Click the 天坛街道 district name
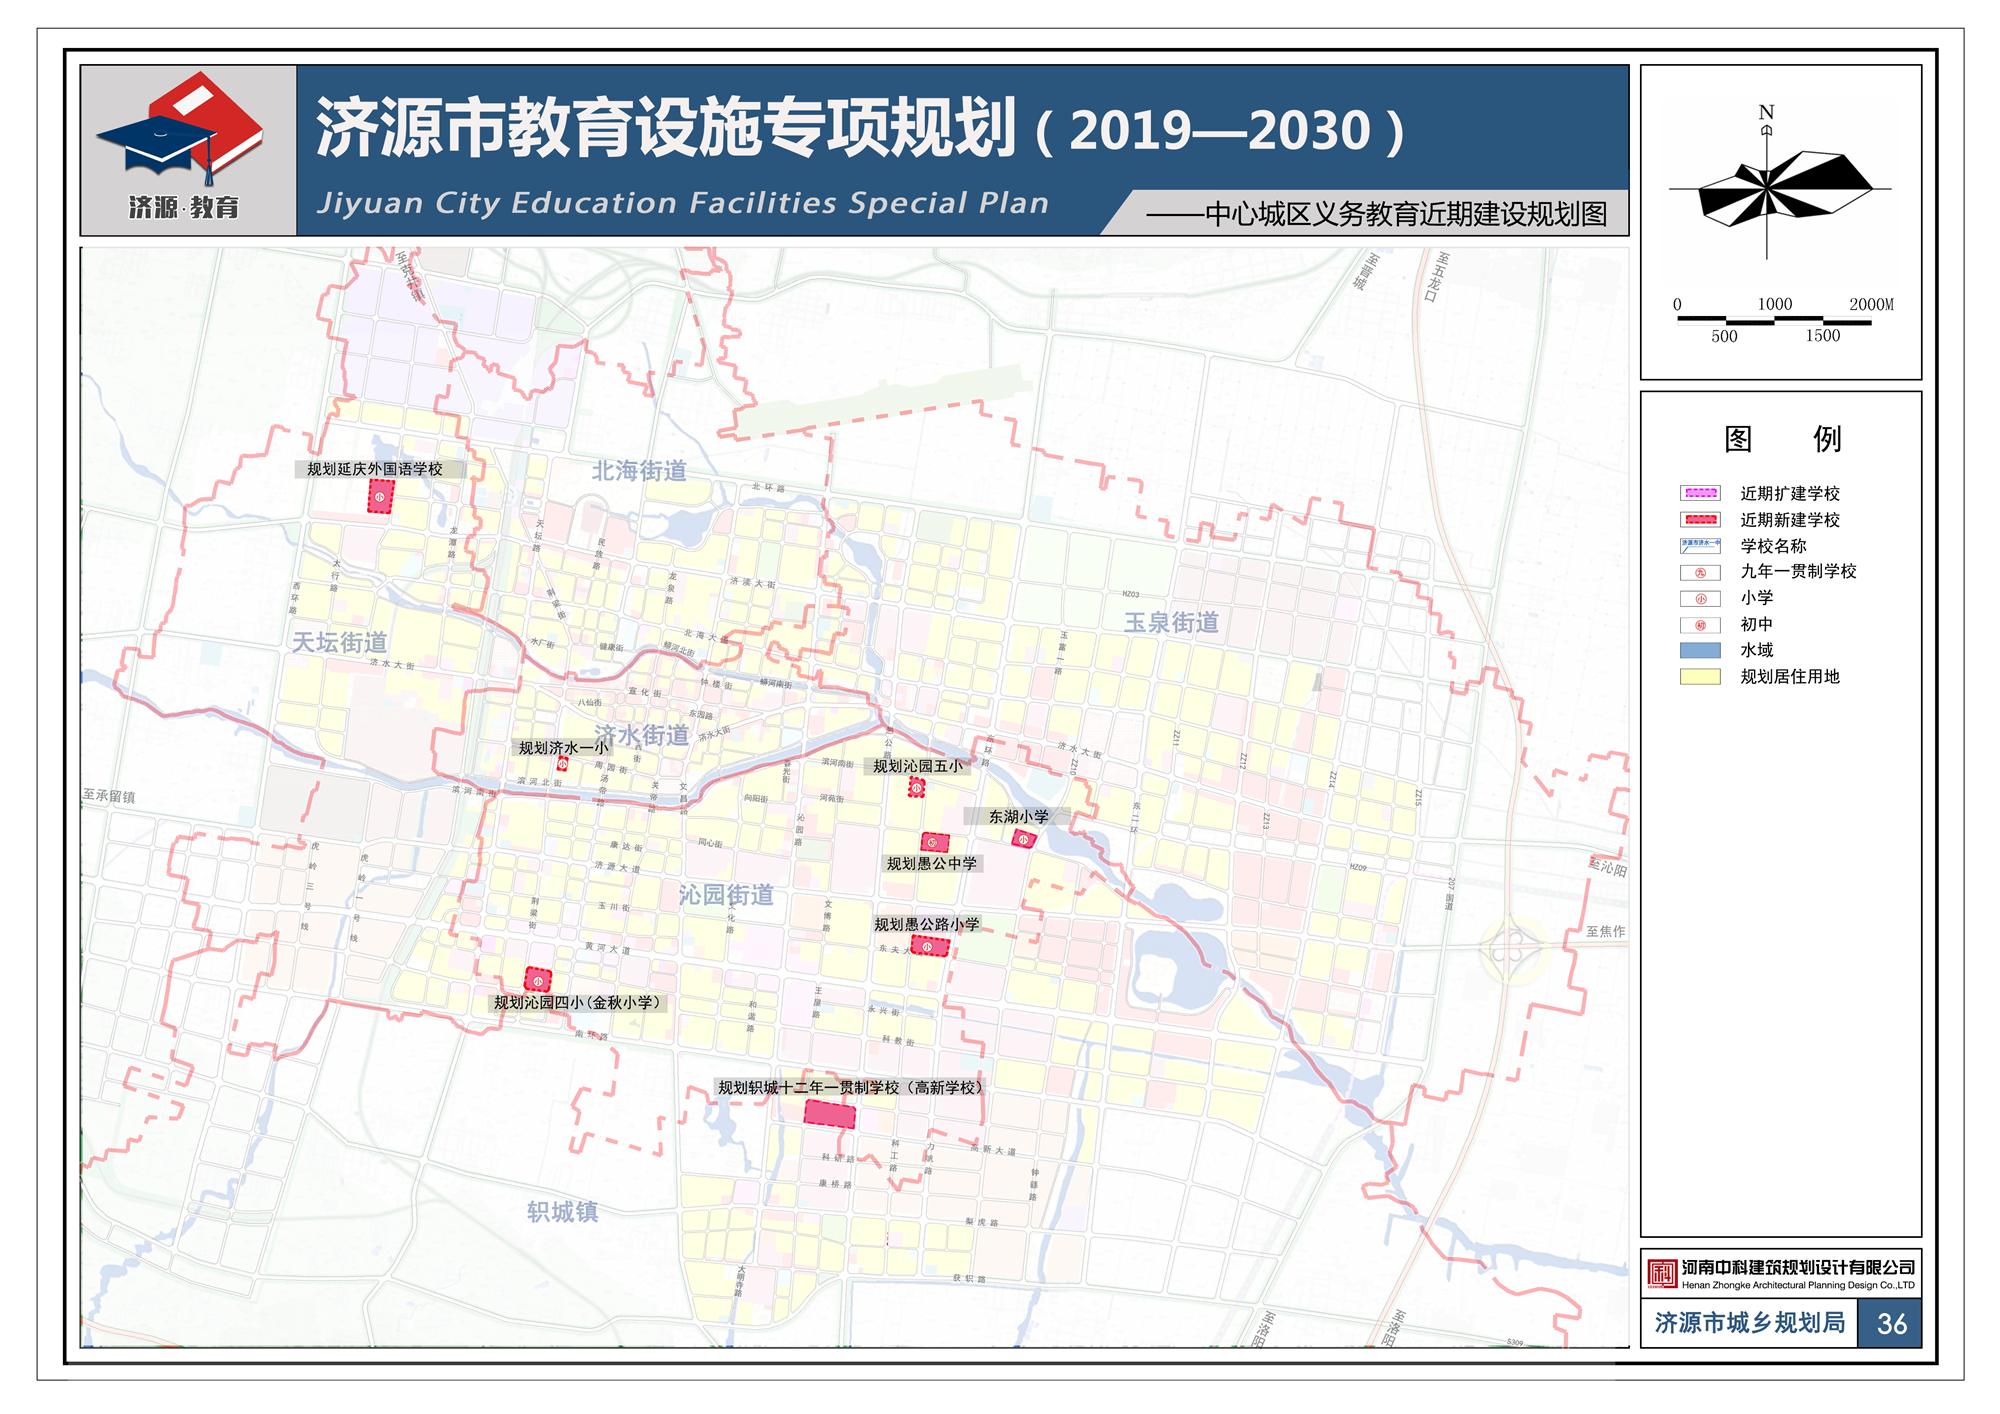This screenshot has width=2000, height=1414. [339, 642]
